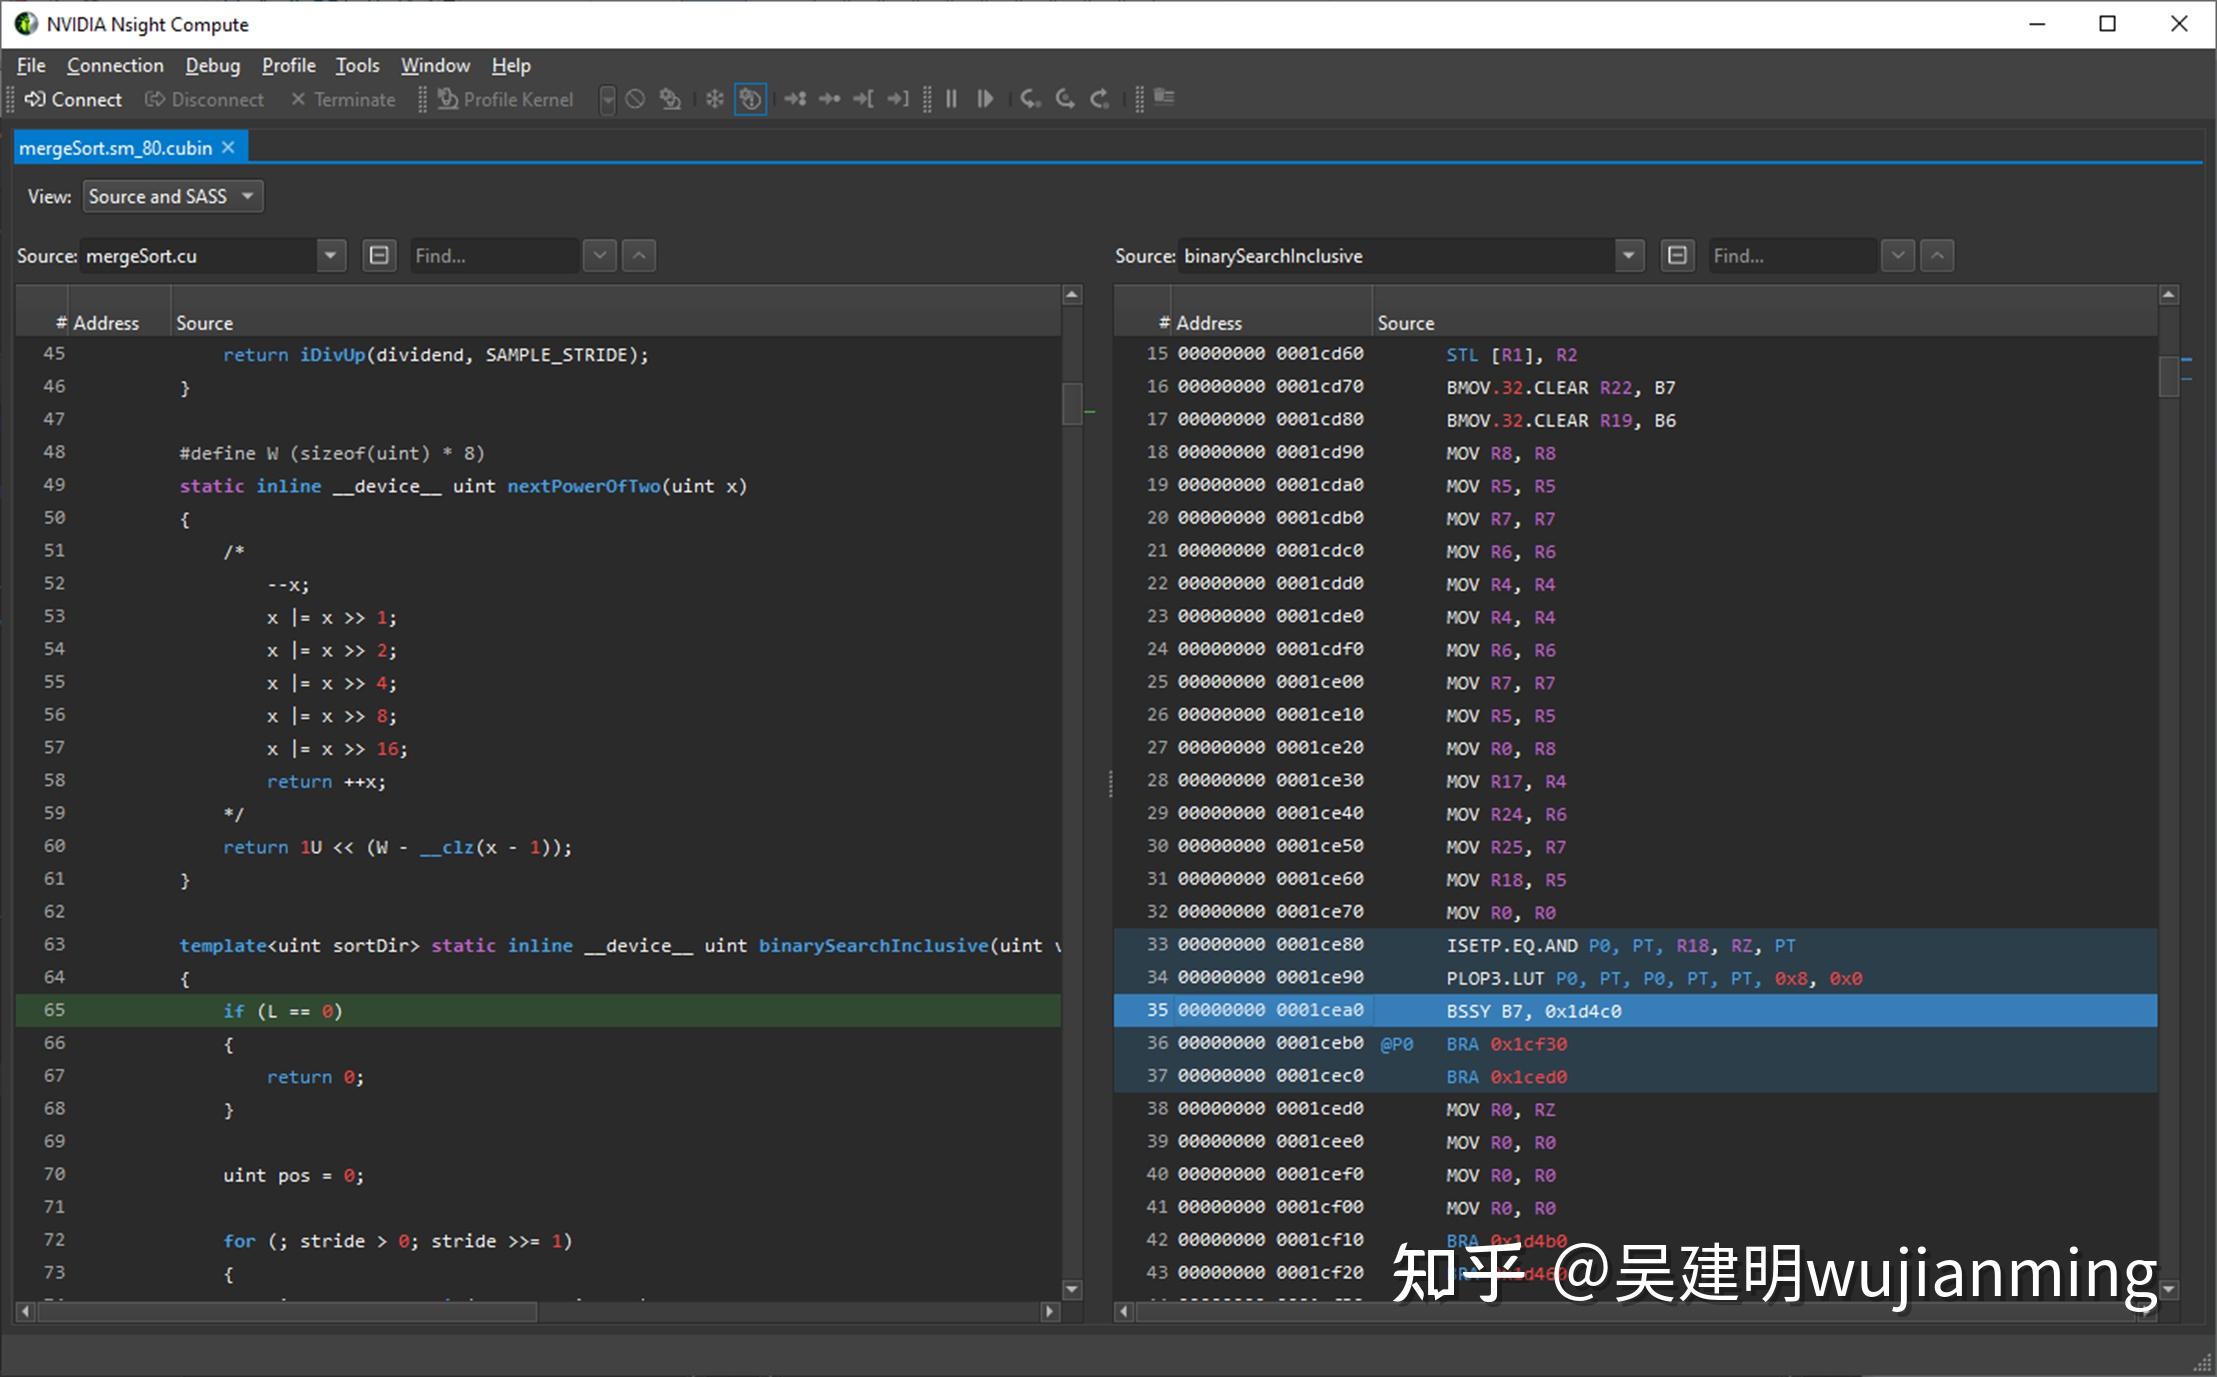Open the Profile menu
This screenshot has height=1377, width=2217.
point(288,65)
